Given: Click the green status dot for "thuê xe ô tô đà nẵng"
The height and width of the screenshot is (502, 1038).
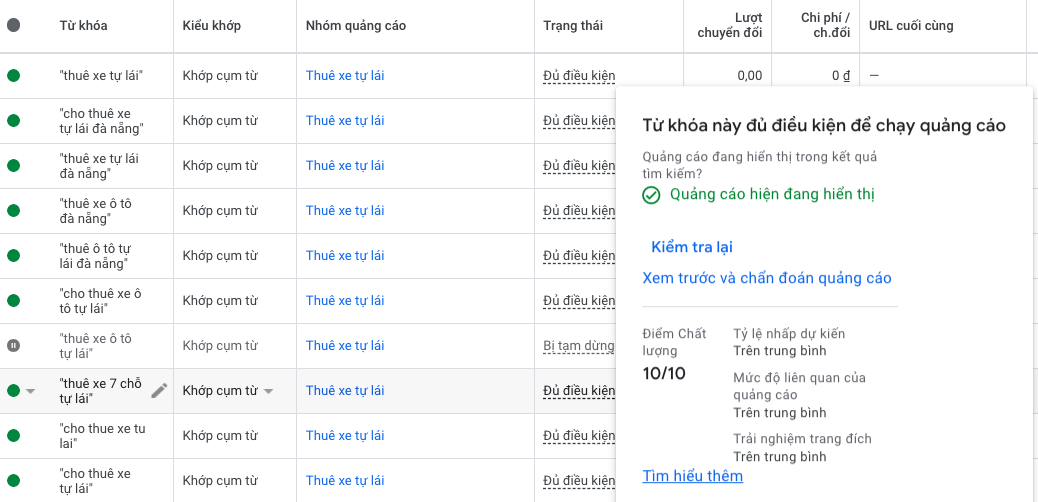Looking at the screenshot, I should [x=13, y=211].
